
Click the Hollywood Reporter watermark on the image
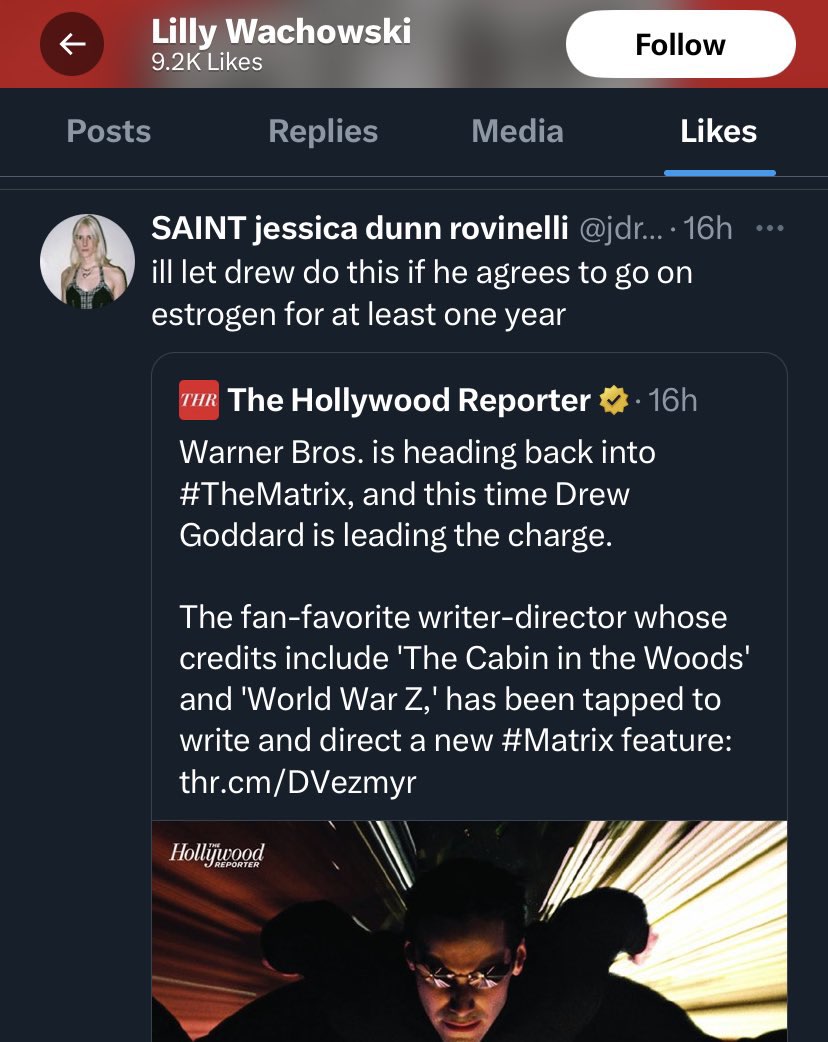(217, 856)
